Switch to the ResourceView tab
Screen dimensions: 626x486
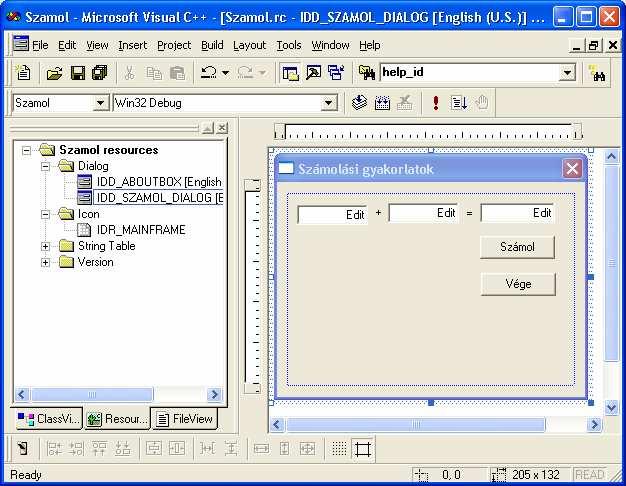pos(117,419)
